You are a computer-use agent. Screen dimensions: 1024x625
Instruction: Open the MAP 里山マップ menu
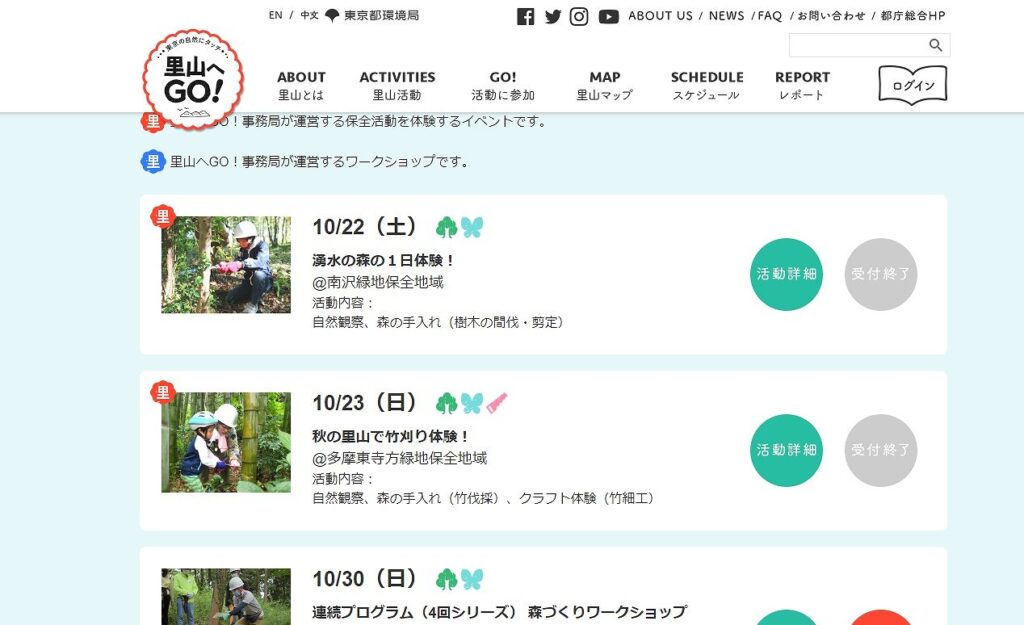605,86
